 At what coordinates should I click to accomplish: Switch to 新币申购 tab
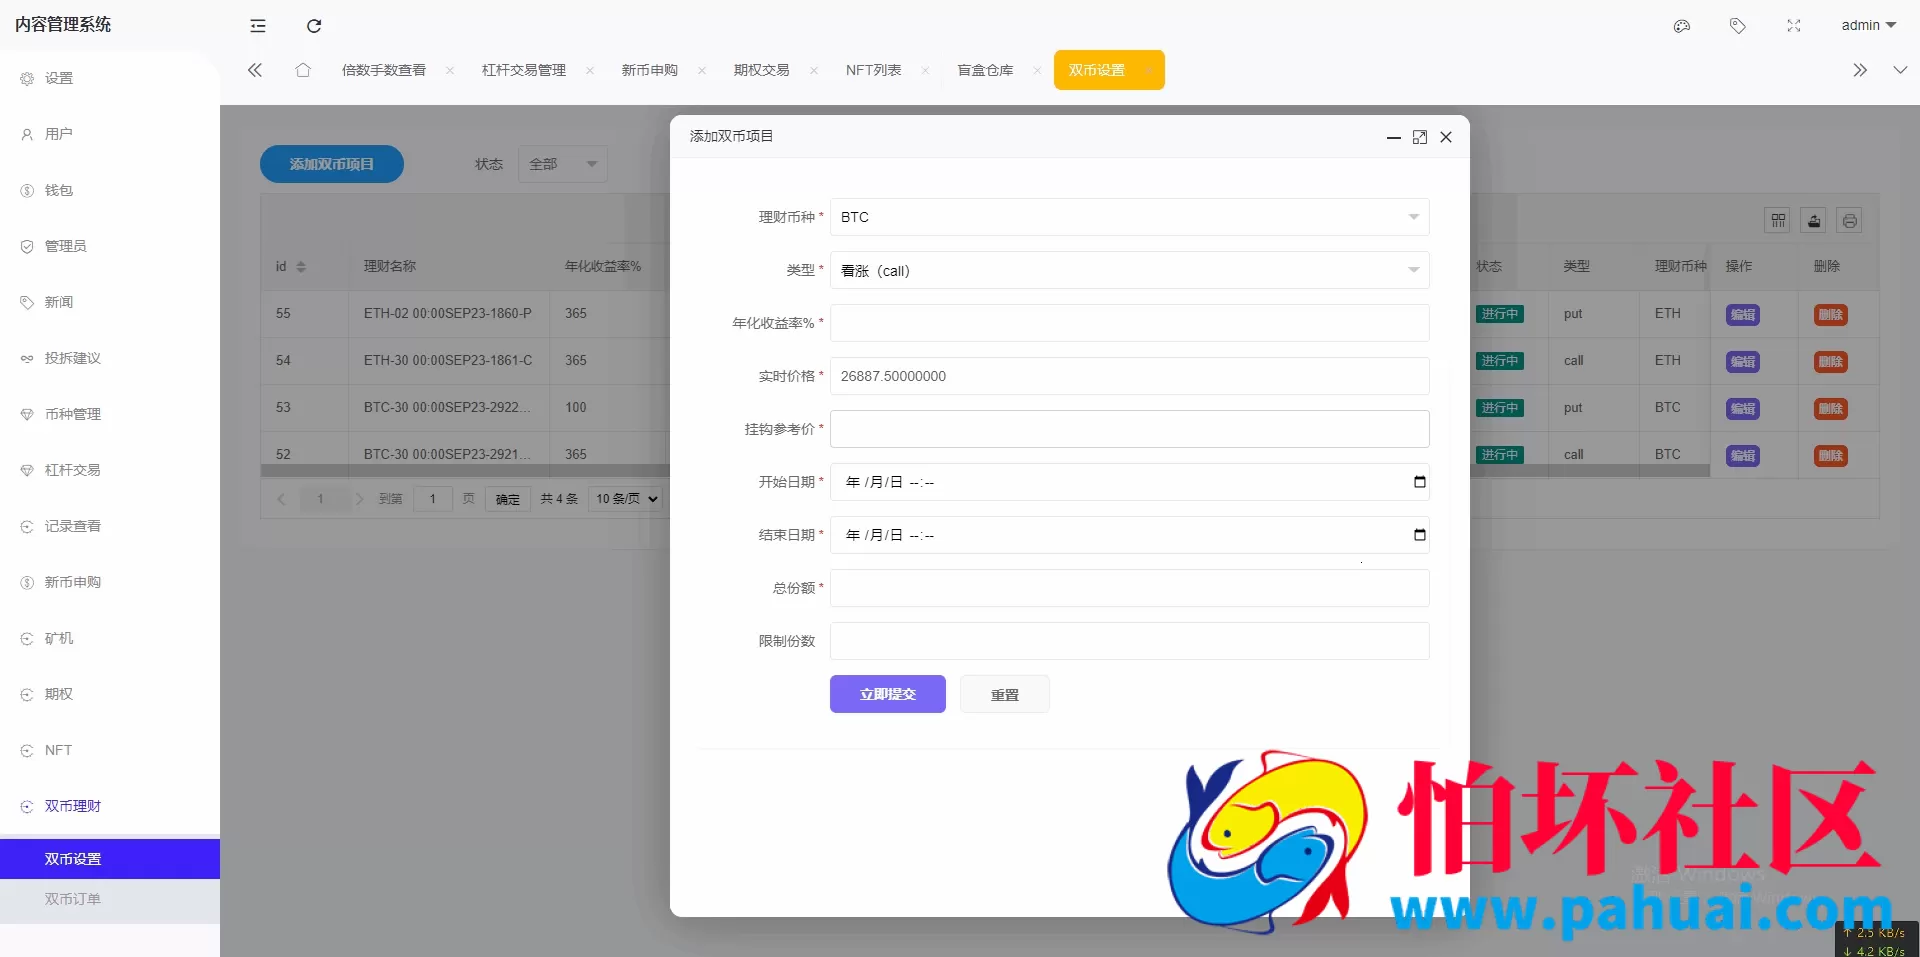[x=650, y=70]
